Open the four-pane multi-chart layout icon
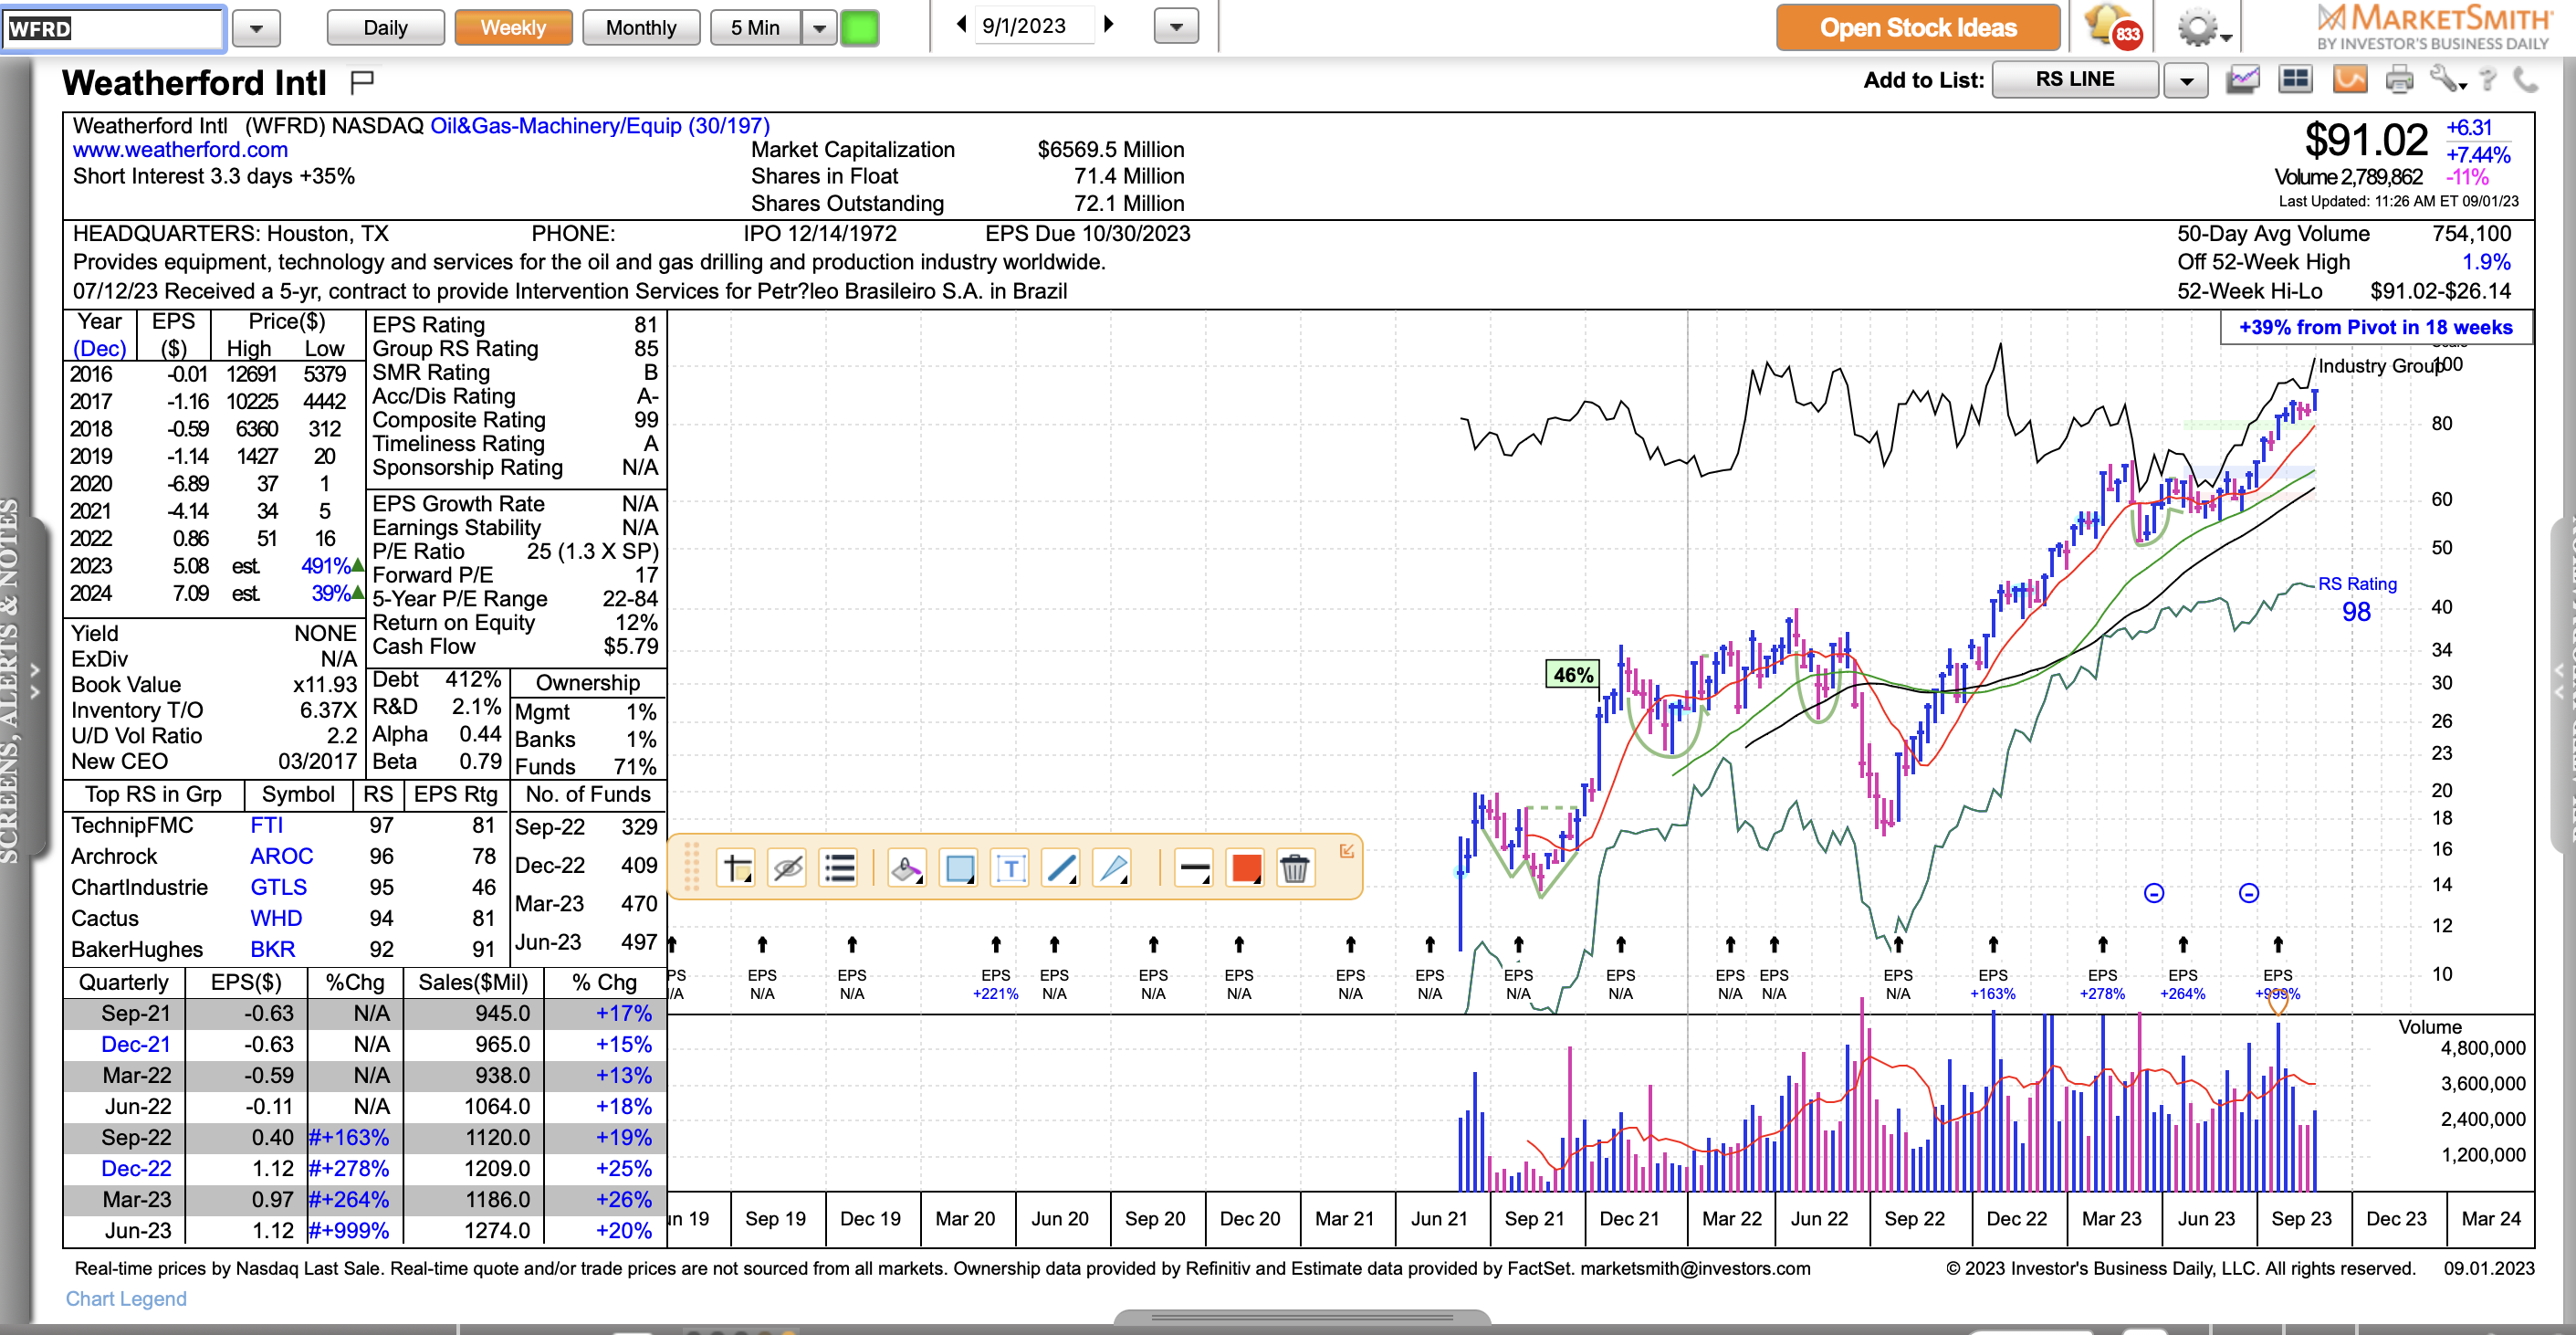2576x1335 pixels. point(2295,80)
